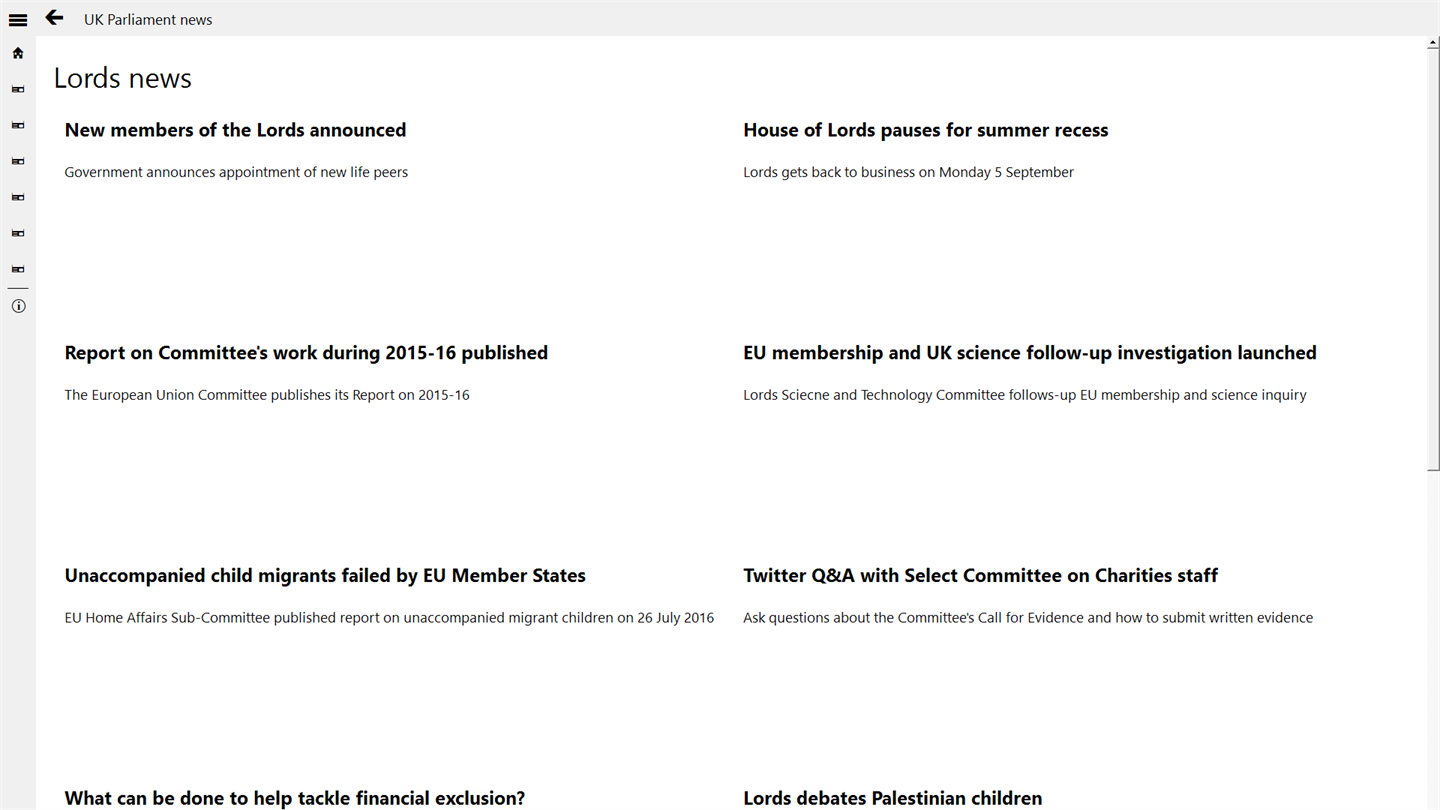The image size is (1440, 810).
Task: Open the info/about icon in sidebar
Action: coord(18,306)
